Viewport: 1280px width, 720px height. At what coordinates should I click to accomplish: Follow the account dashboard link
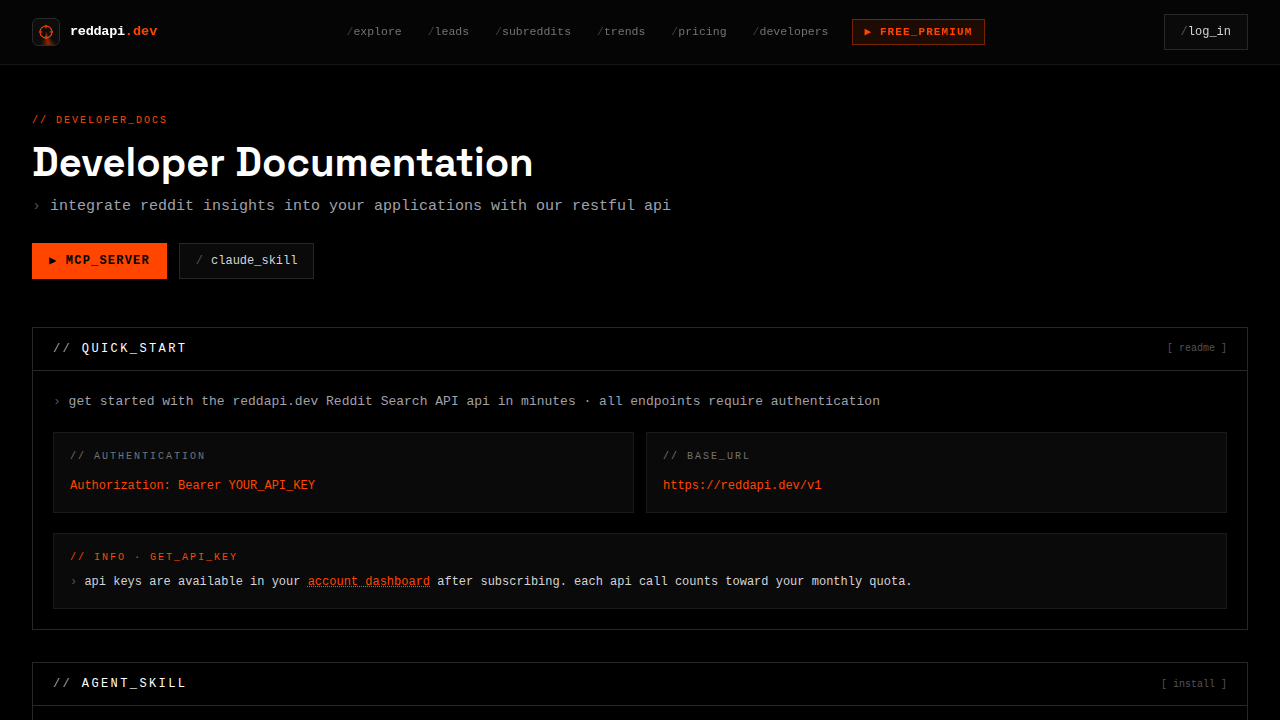(x=369, y=581)
